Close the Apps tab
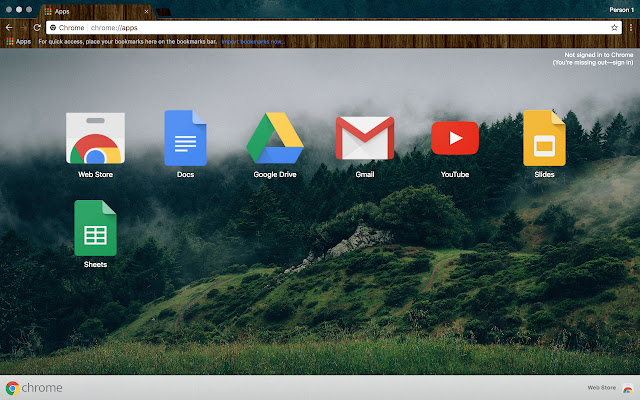The width and height of the screenshot is (640, 400). [147, 11]
